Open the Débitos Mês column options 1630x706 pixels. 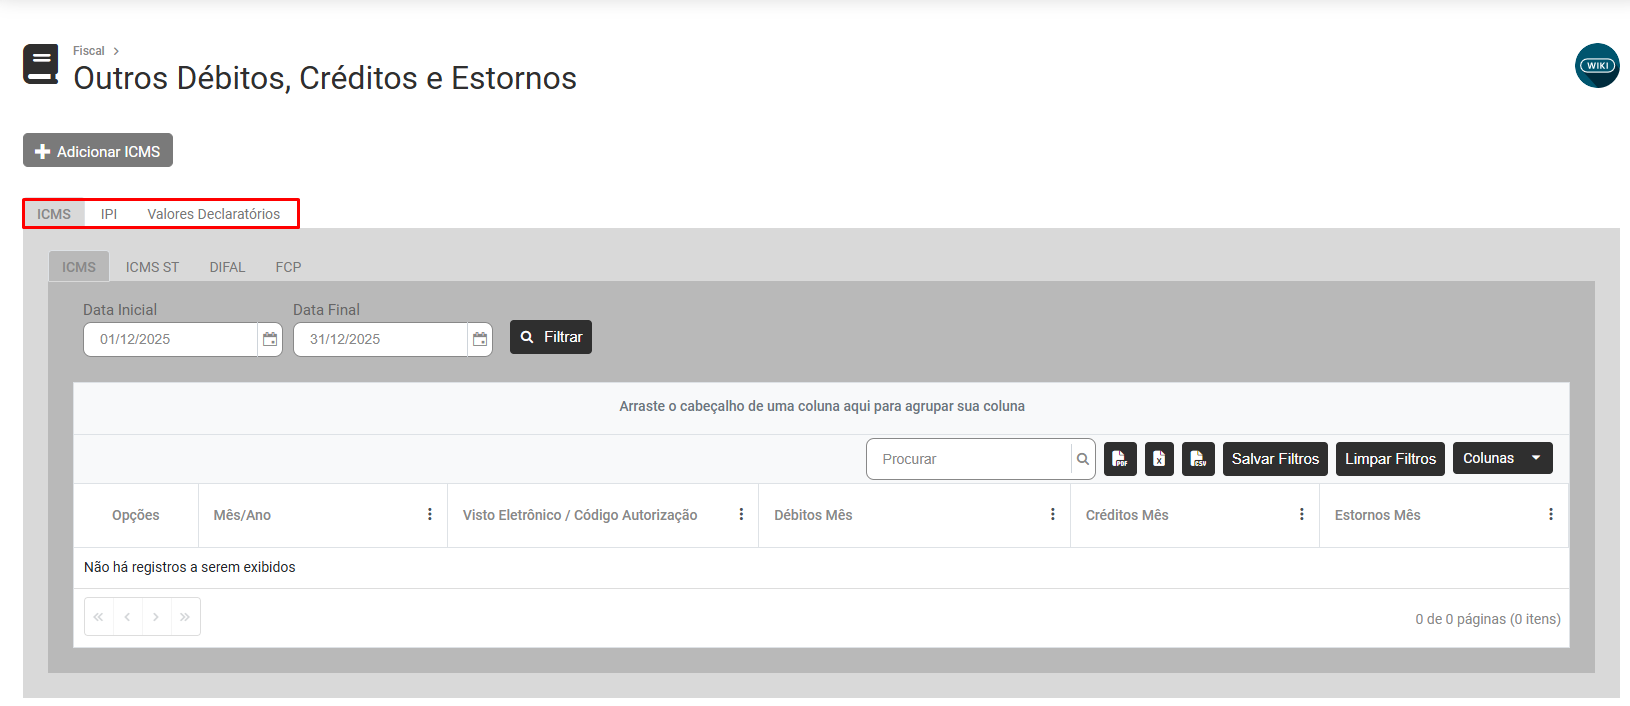tap(1053, 515)
